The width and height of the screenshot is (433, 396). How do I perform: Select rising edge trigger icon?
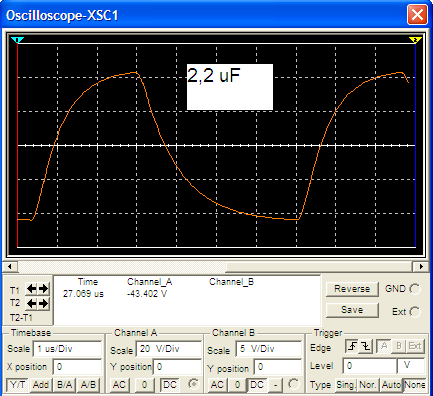pyautogui.click(x=352, y=346)
